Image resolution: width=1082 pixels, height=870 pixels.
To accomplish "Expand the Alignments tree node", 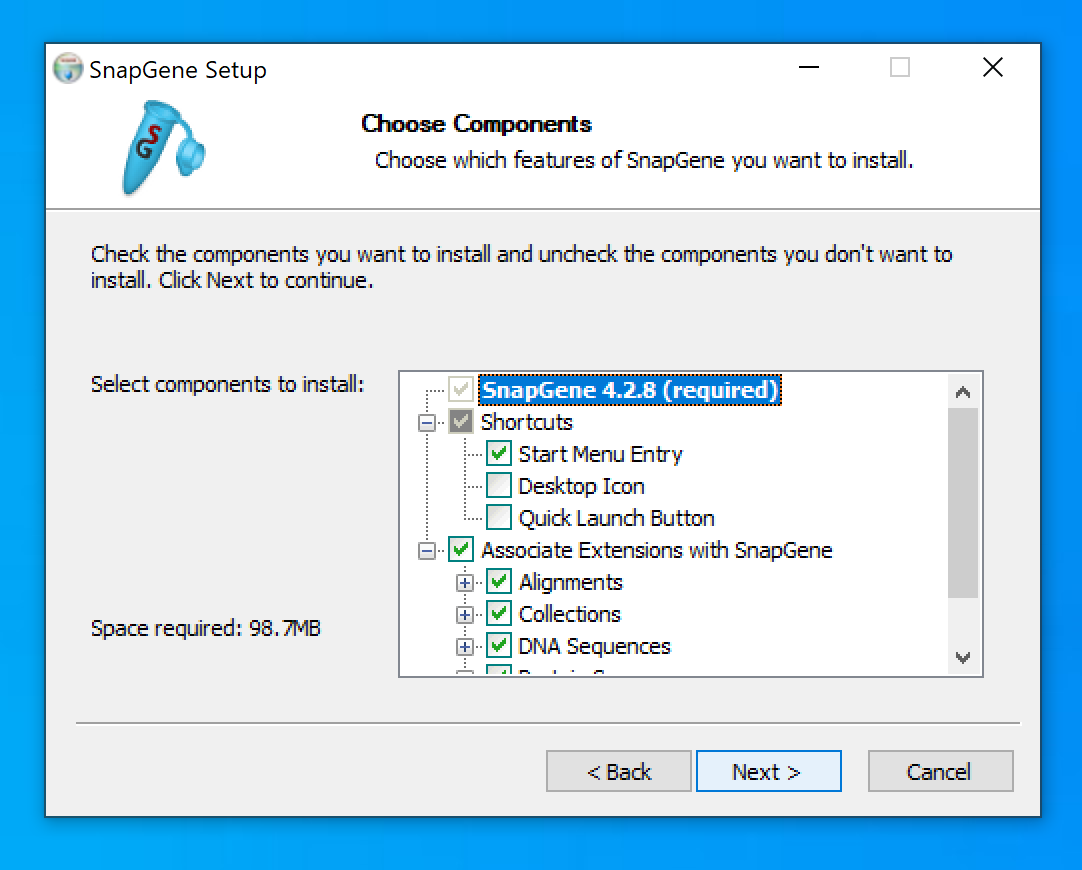I will [465, 582].
